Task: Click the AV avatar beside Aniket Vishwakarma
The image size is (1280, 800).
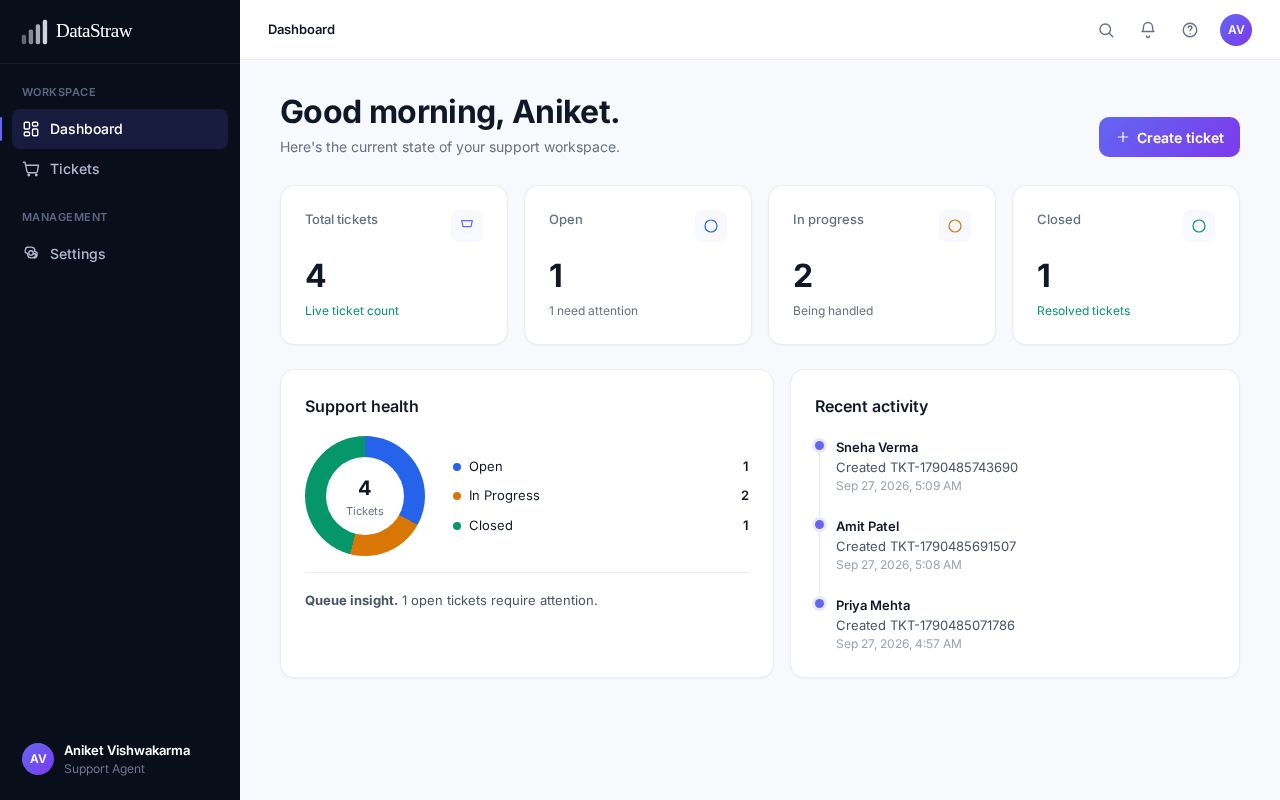Action: (38, 759)
